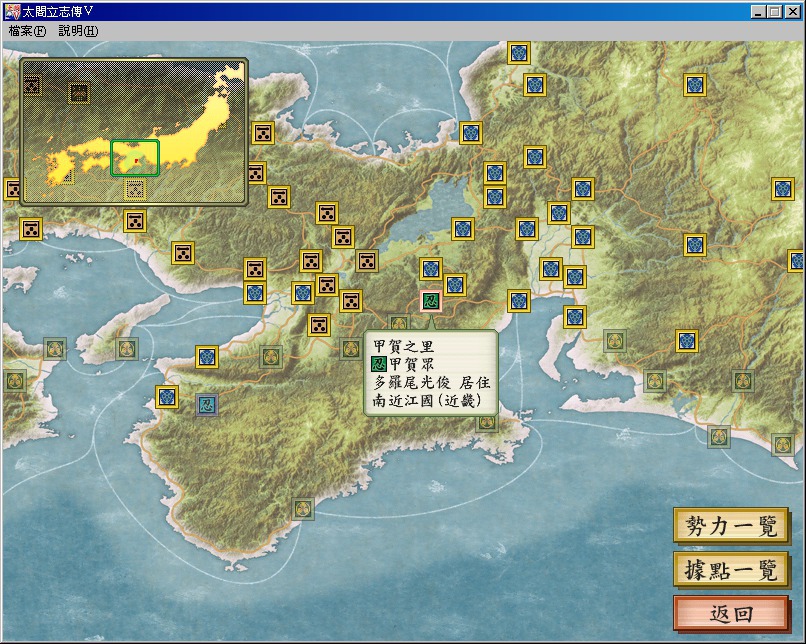Open the 據點一覽 stronghold list
Viewport: 806px width, 644px height.
point(731,570)
